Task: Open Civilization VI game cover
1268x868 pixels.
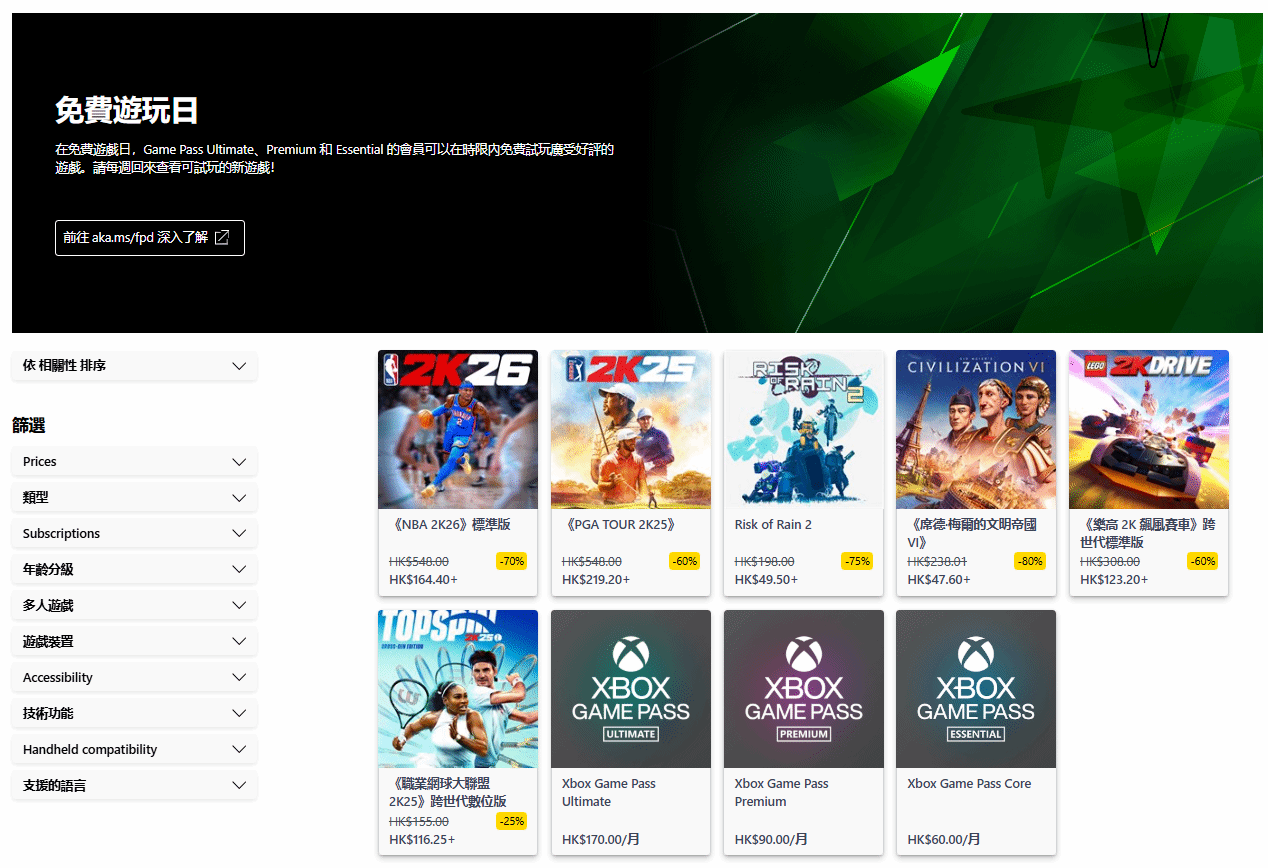Action: (x=976, y=430)
